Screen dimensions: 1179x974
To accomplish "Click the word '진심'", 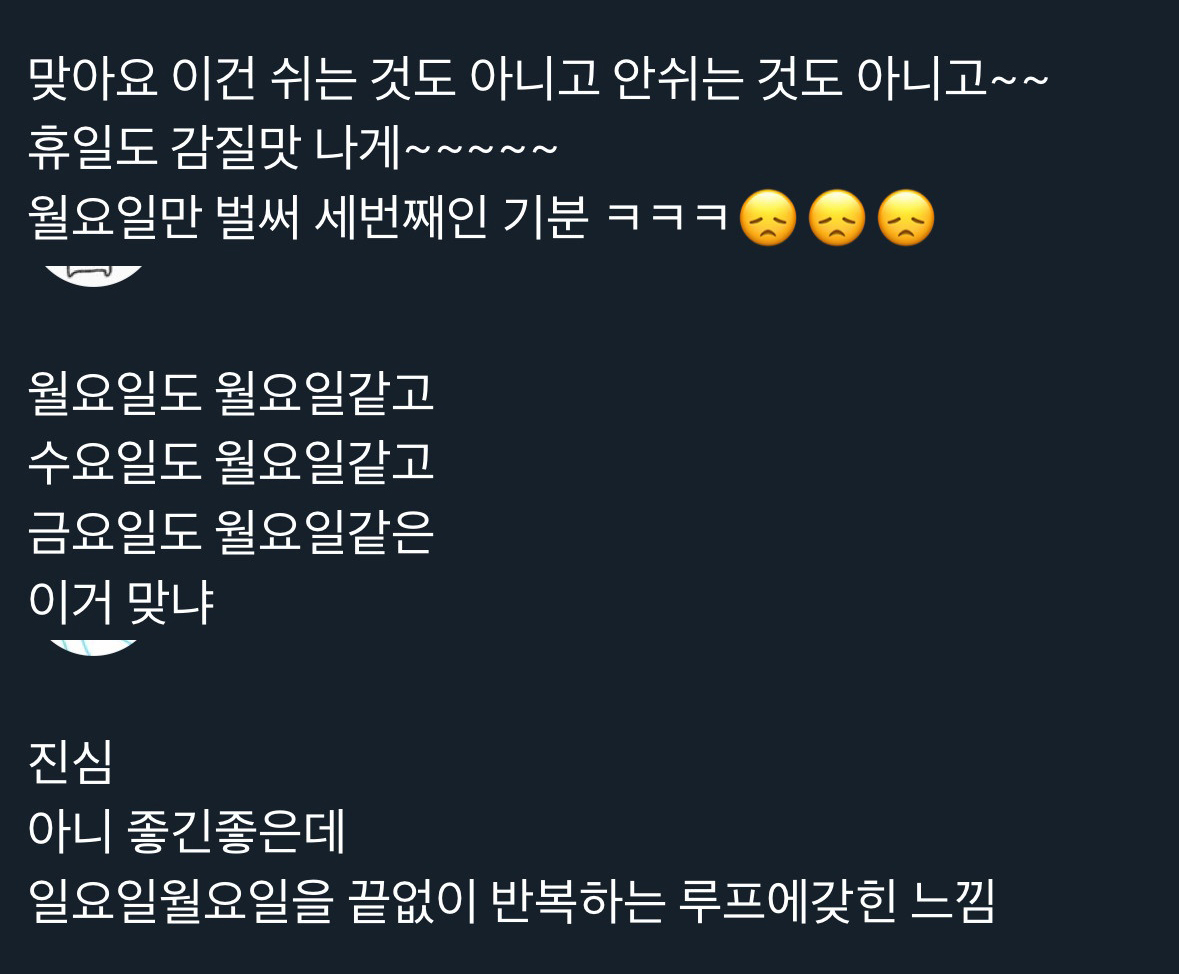I will point(71,762).
